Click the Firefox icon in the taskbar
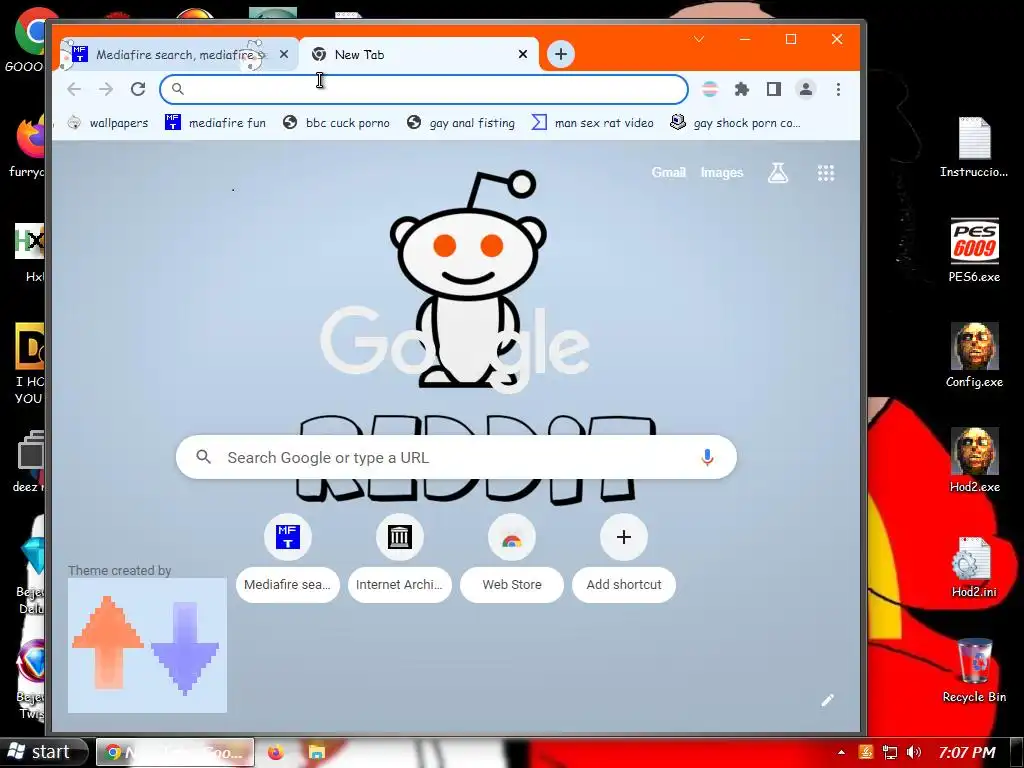1024x768 pixels. [276, 752]
